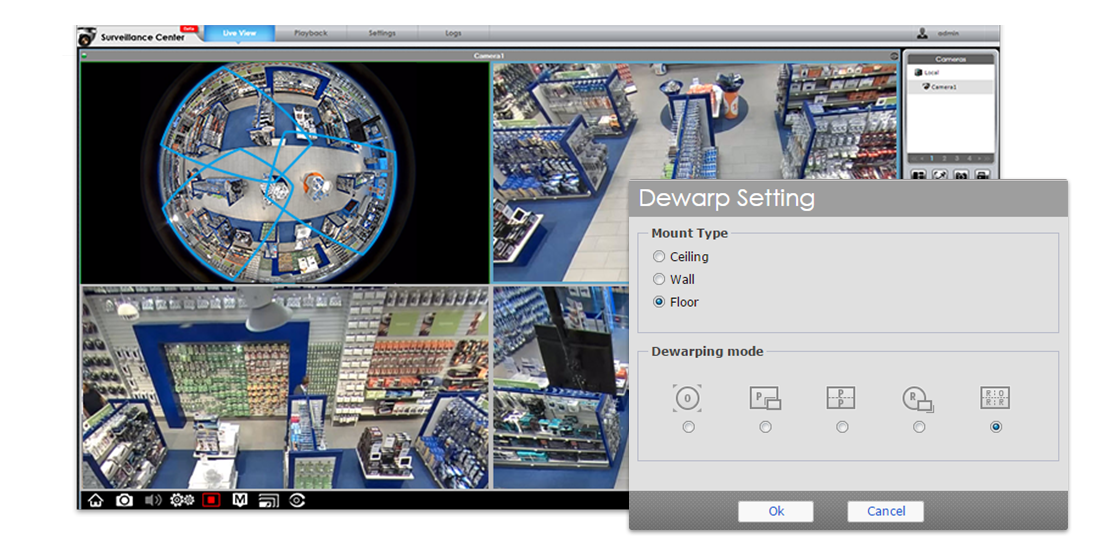This screenshot has width=1113, height=560.
Task: Click the fisheye original view pane
Action: (285, 172)
